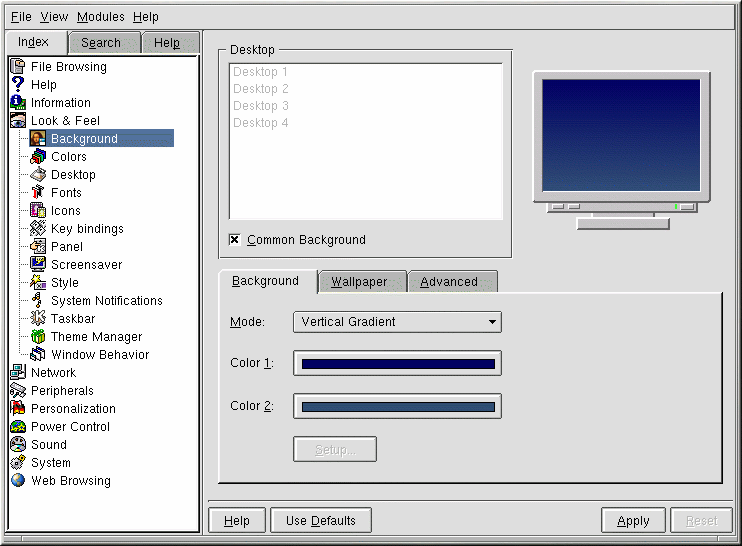The image size is (742, 546).
Task: Open the Mode dropdown showing Vertical Gradient
Action: pyautogui.click(x=397, y=322)
